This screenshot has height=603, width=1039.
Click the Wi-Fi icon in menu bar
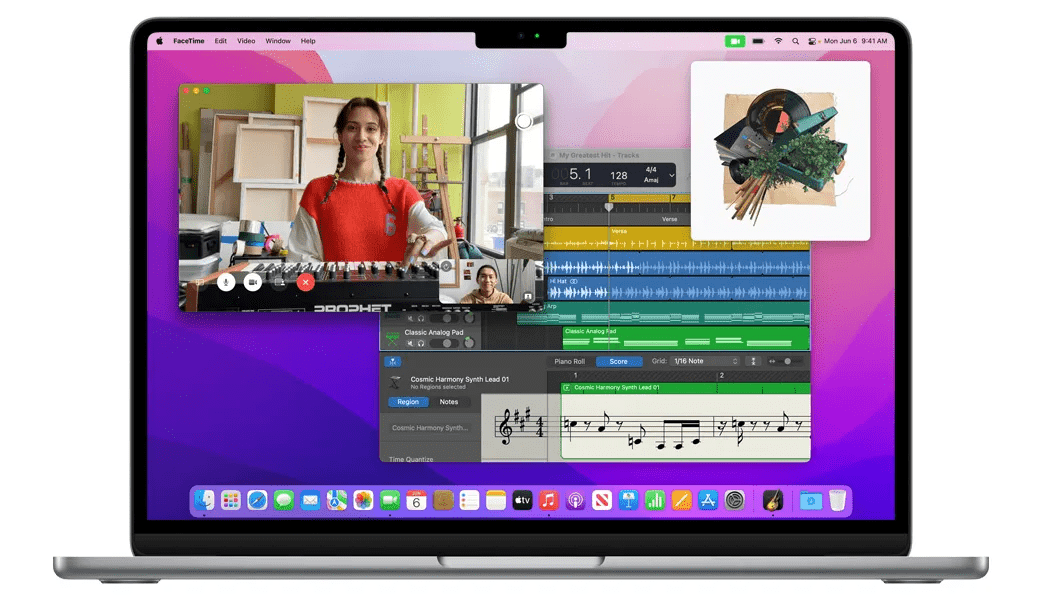coord(779,41)
